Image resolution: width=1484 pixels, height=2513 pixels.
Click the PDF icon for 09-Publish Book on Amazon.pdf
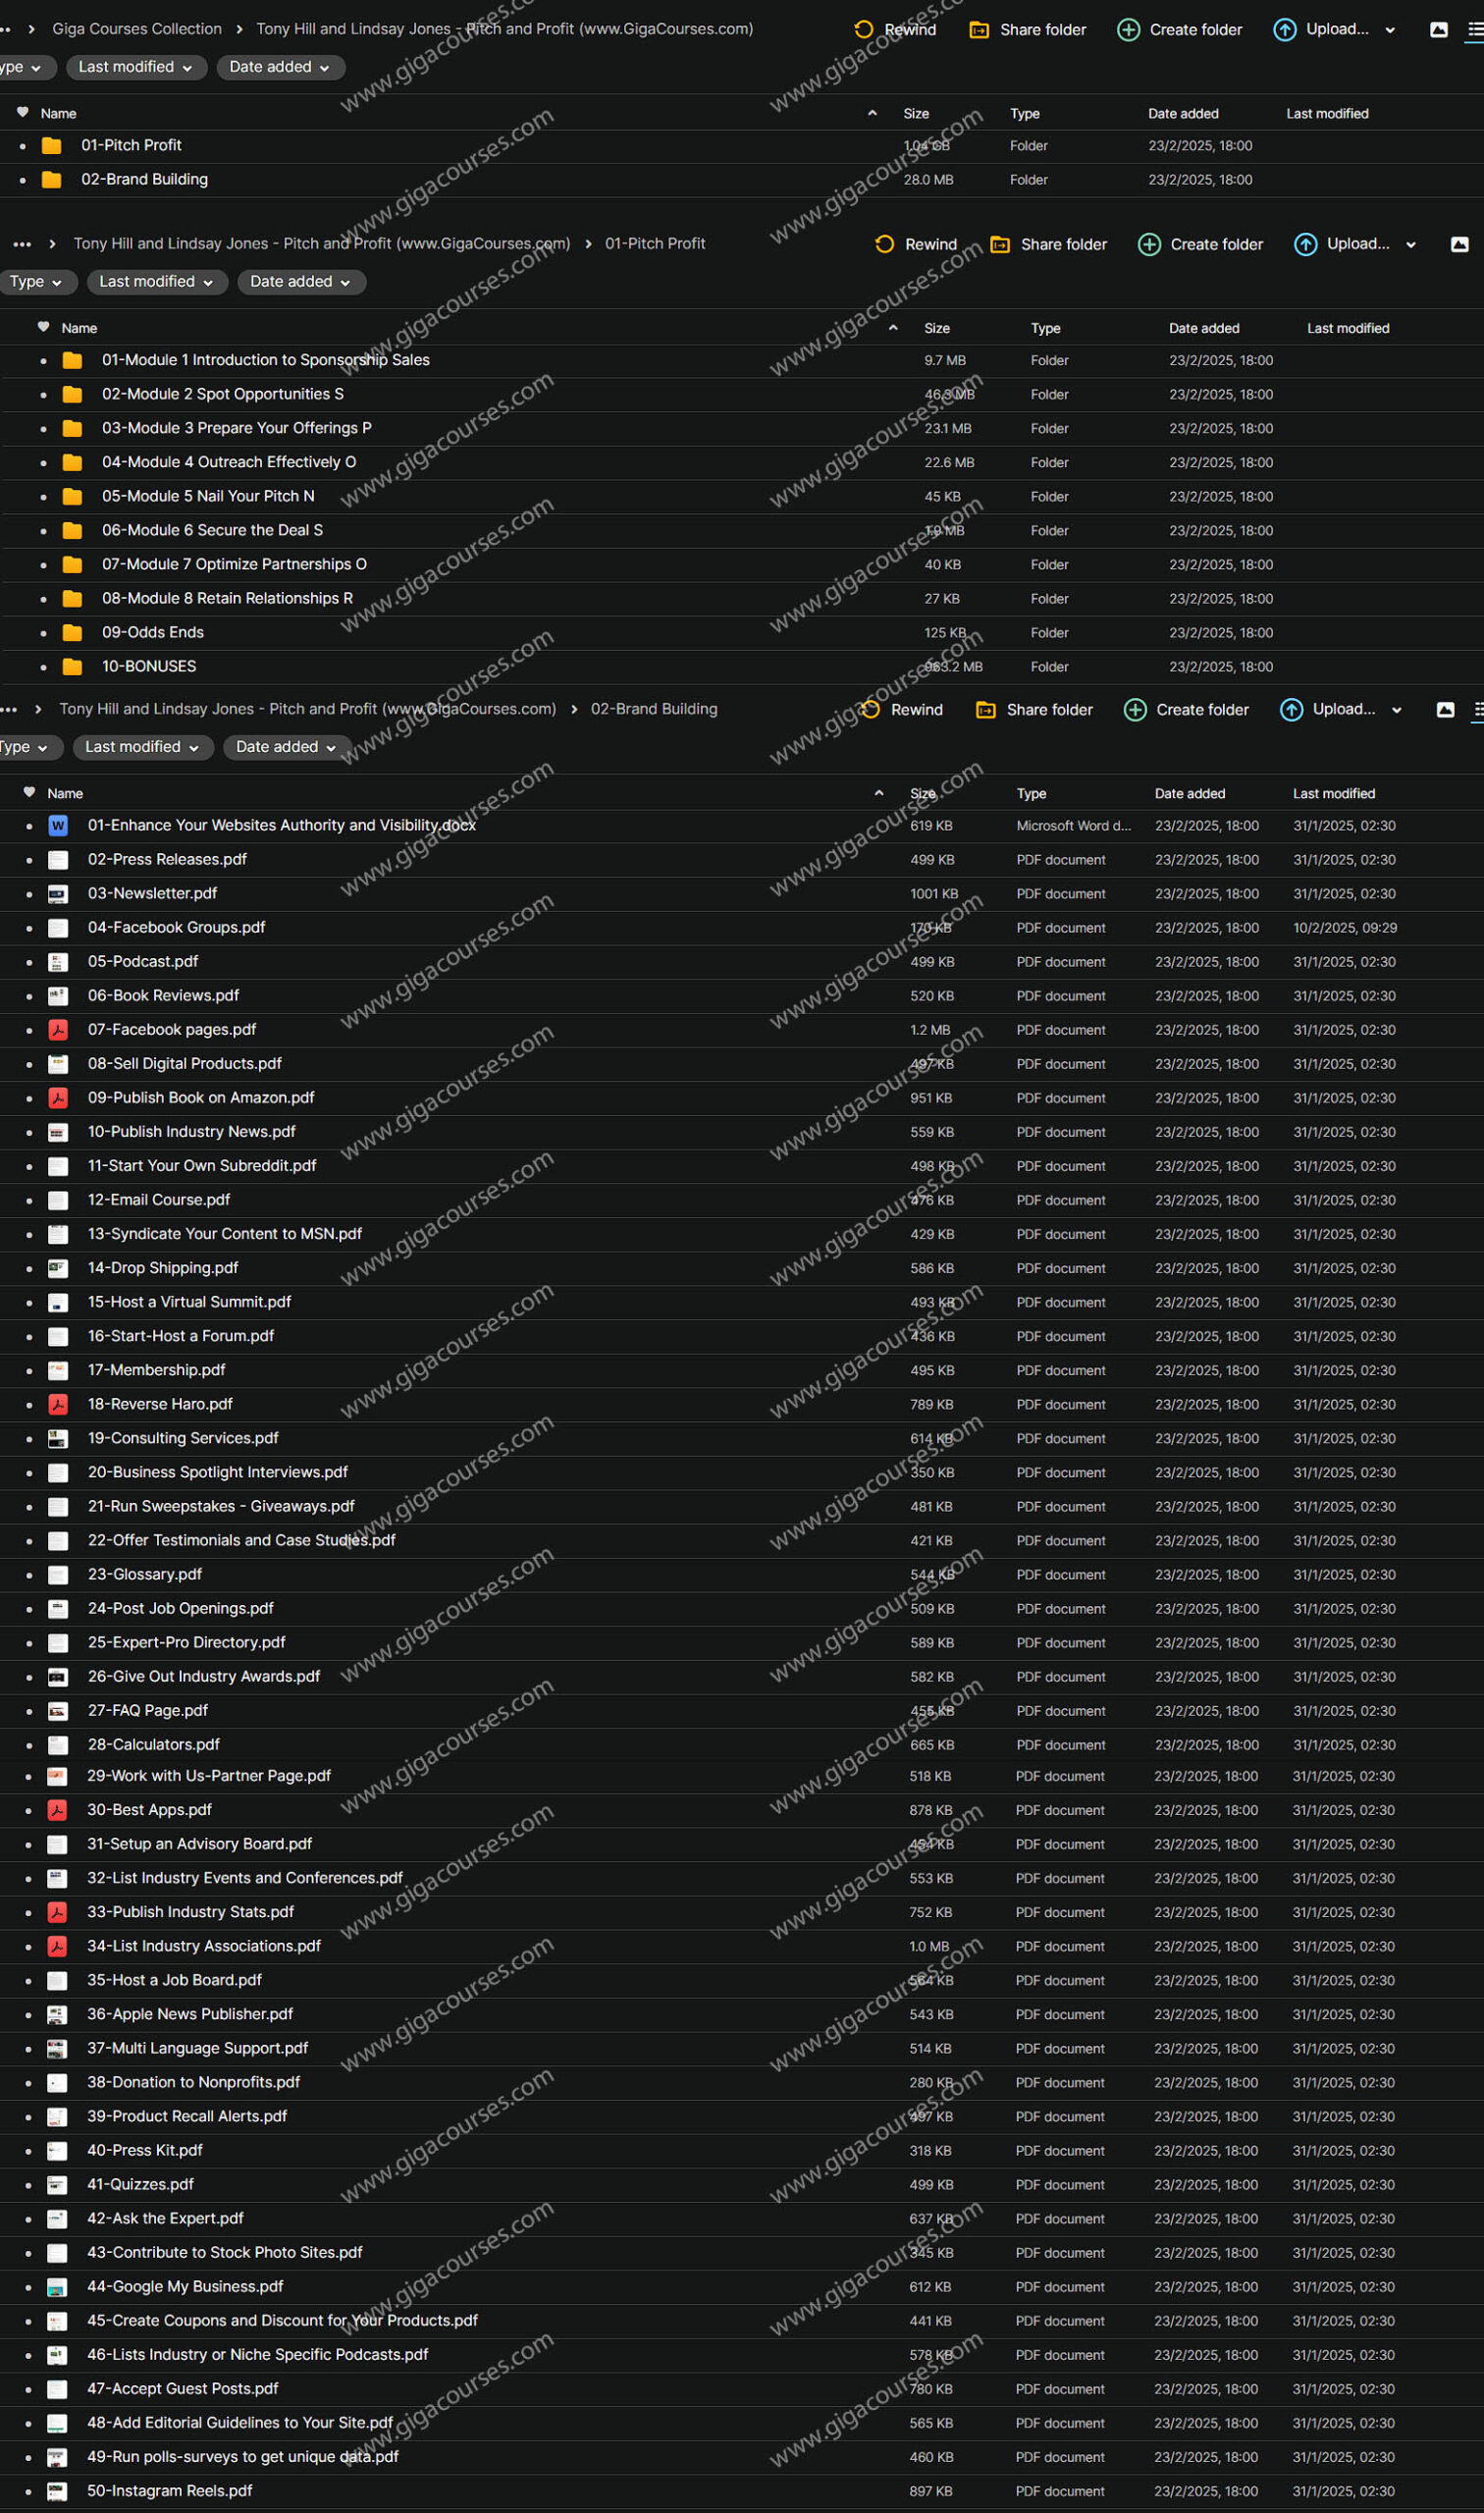58,1098
